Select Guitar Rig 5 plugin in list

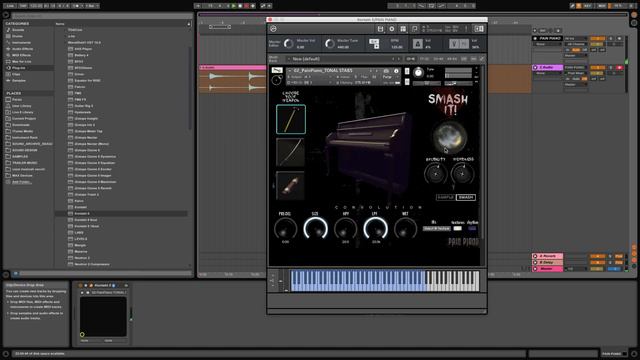[84, 106]
